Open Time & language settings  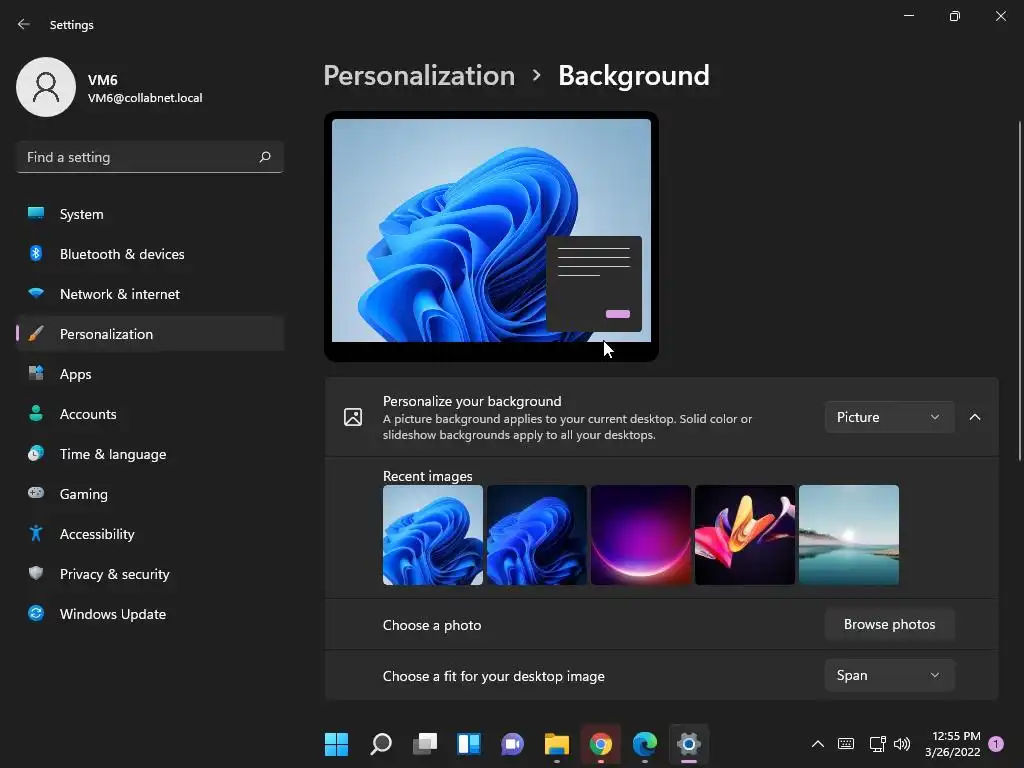click(x=150, y=454)
